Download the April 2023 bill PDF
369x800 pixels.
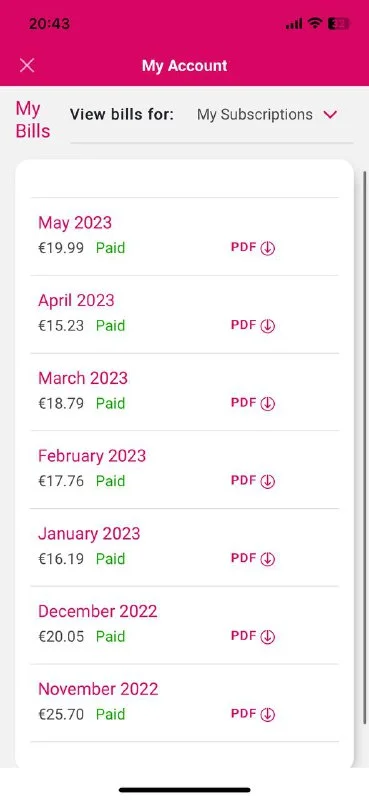click(253, 326)
